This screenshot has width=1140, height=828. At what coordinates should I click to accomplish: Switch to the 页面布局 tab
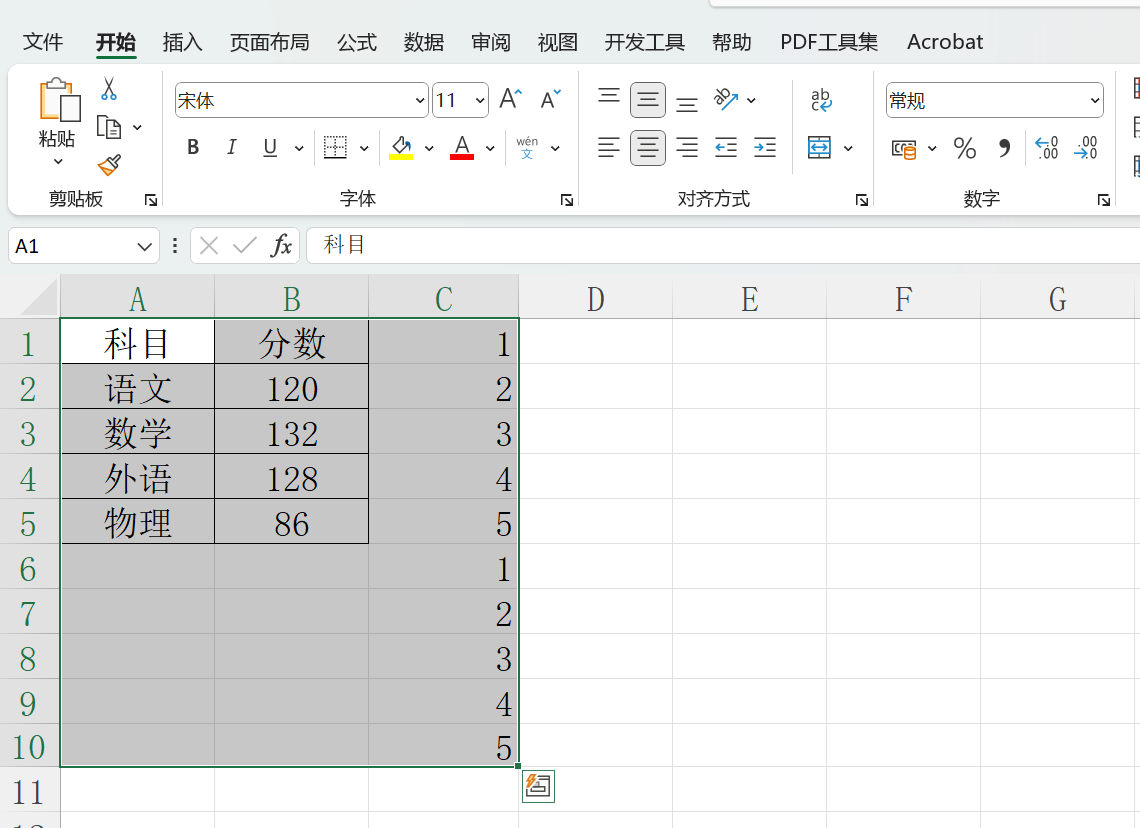click(x=270, y=42)
